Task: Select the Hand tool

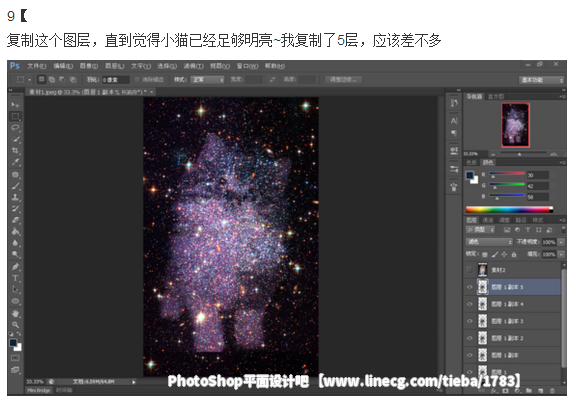Action: [x=15, y=313]
